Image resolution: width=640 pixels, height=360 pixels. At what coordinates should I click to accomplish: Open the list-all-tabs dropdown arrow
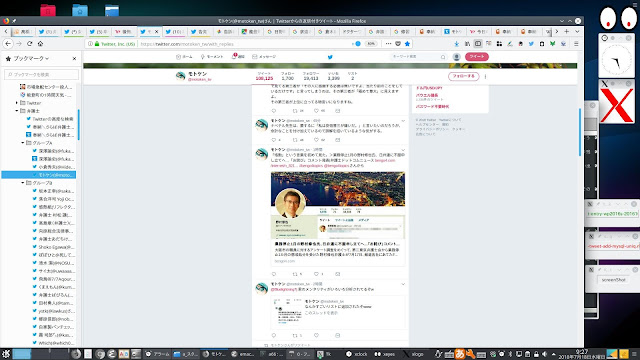(577, 31)
